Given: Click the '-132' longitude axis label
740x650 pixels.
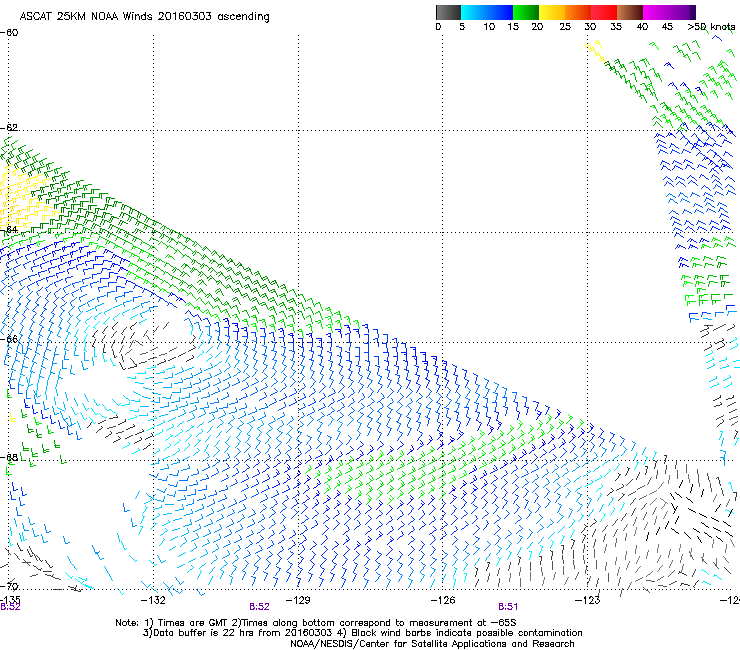Looking at the screenshot, I should click(x=153, y=600).
